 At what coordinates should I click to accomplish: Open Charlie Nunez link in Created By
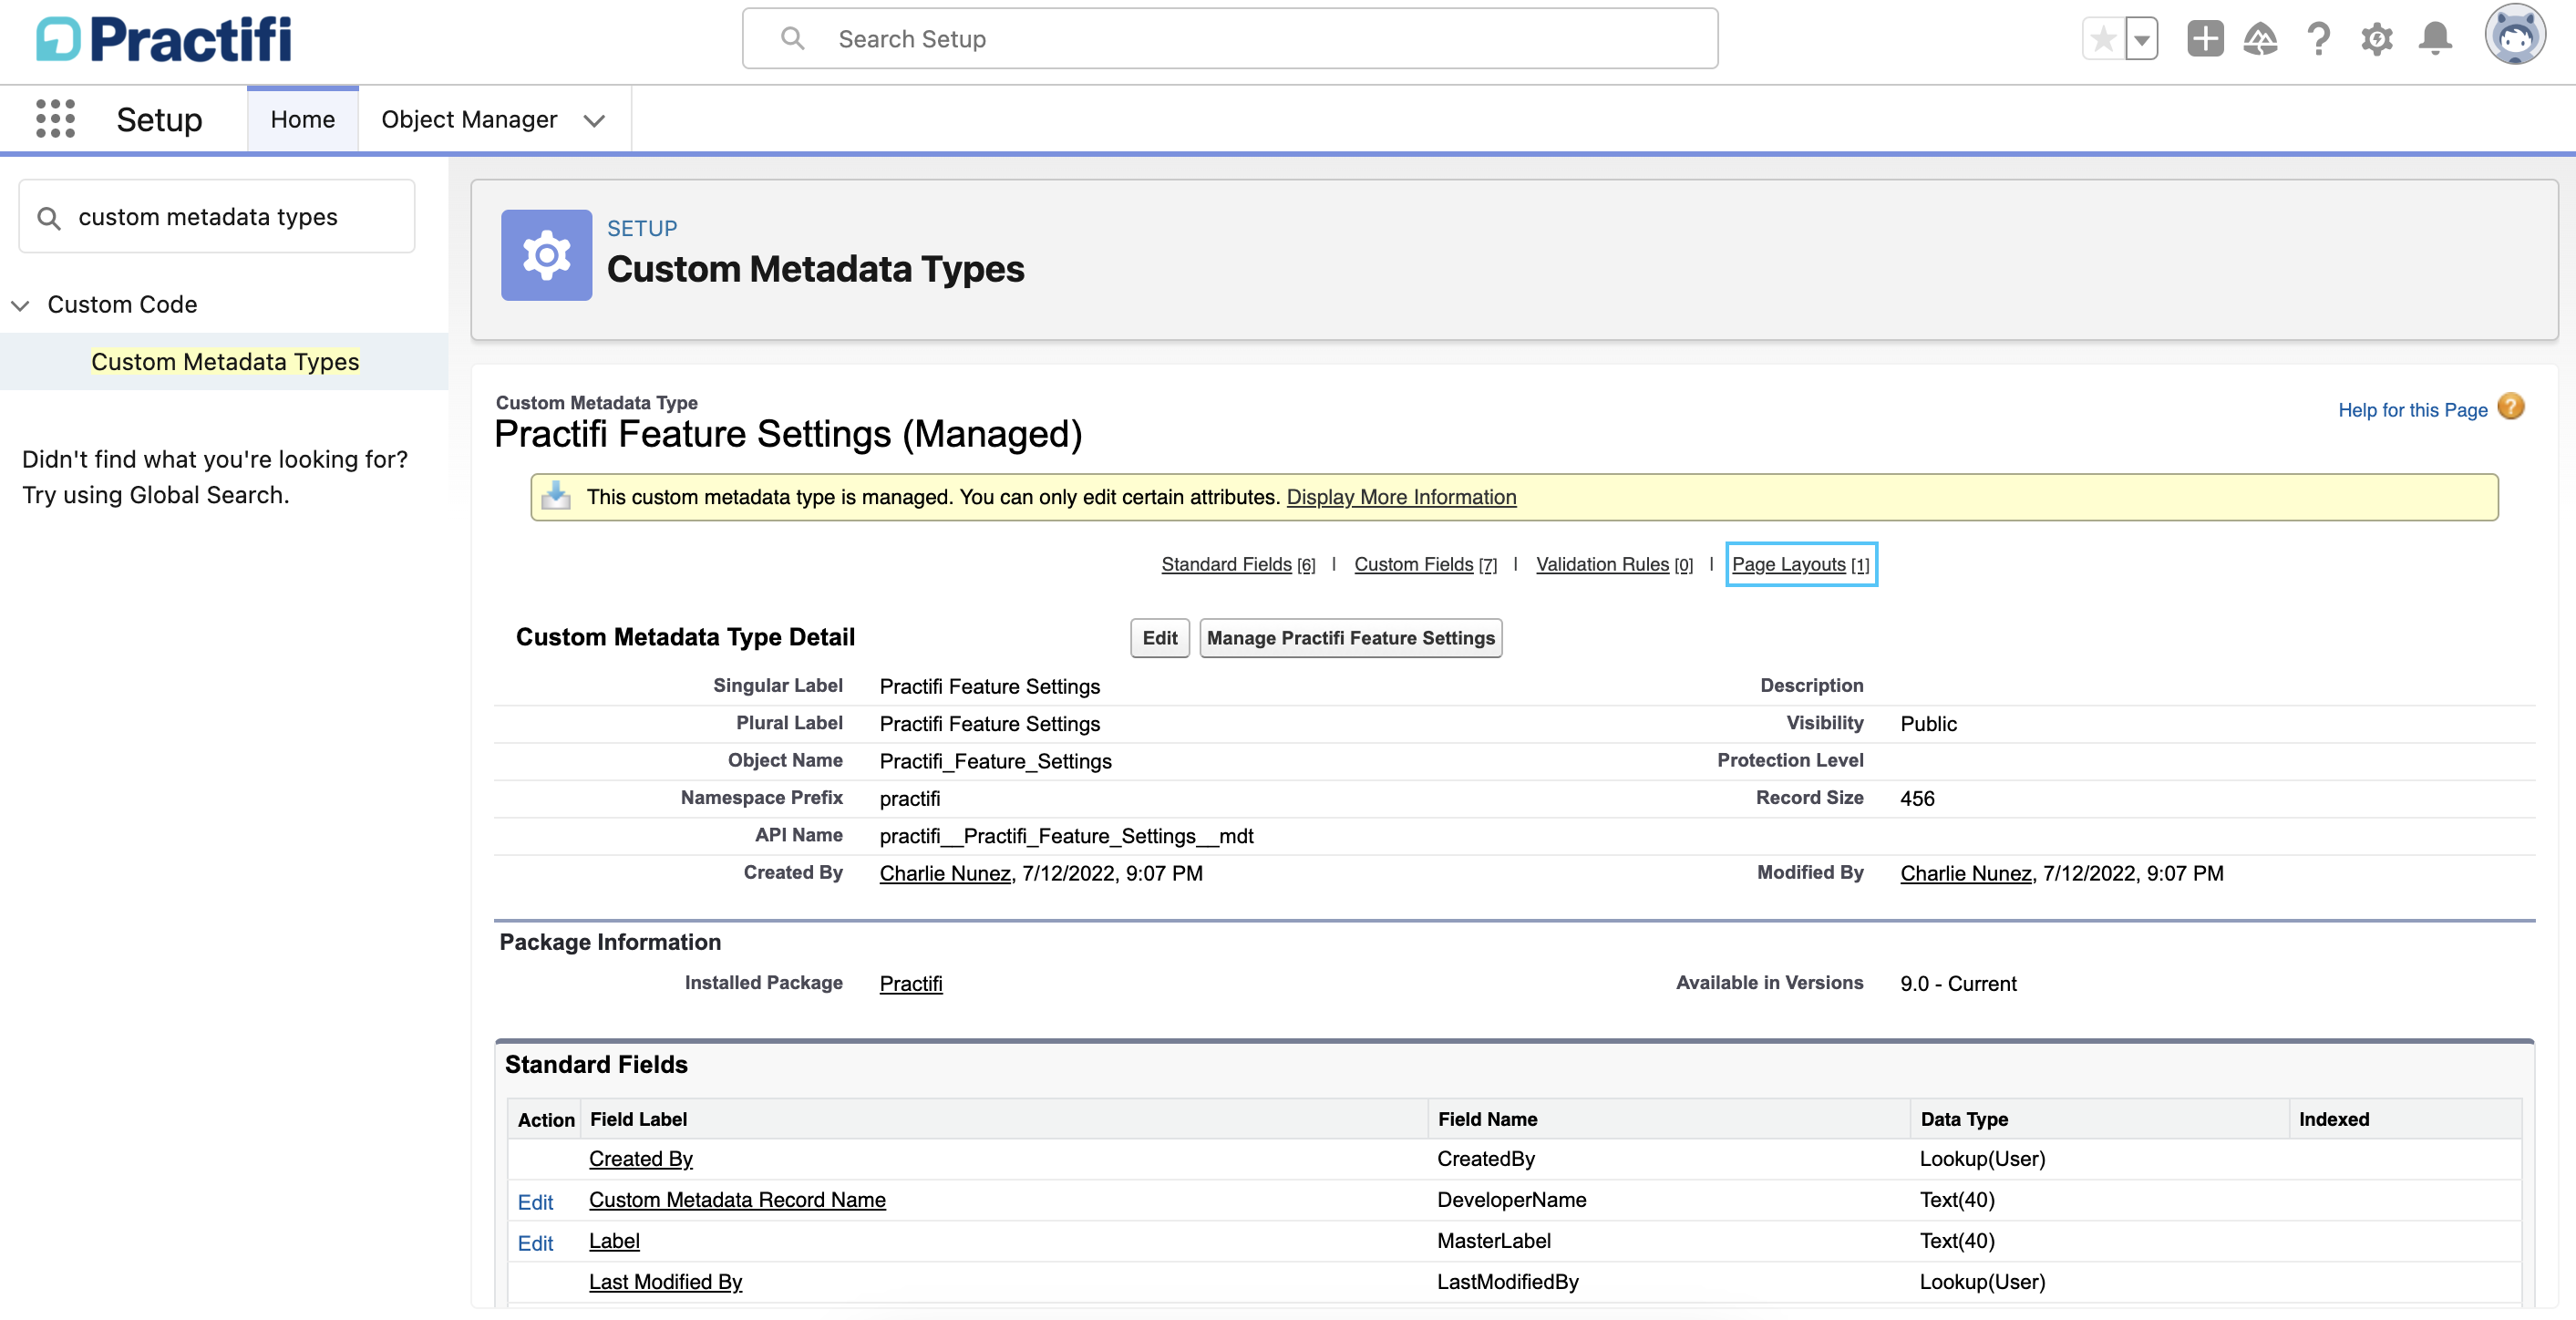945,873
